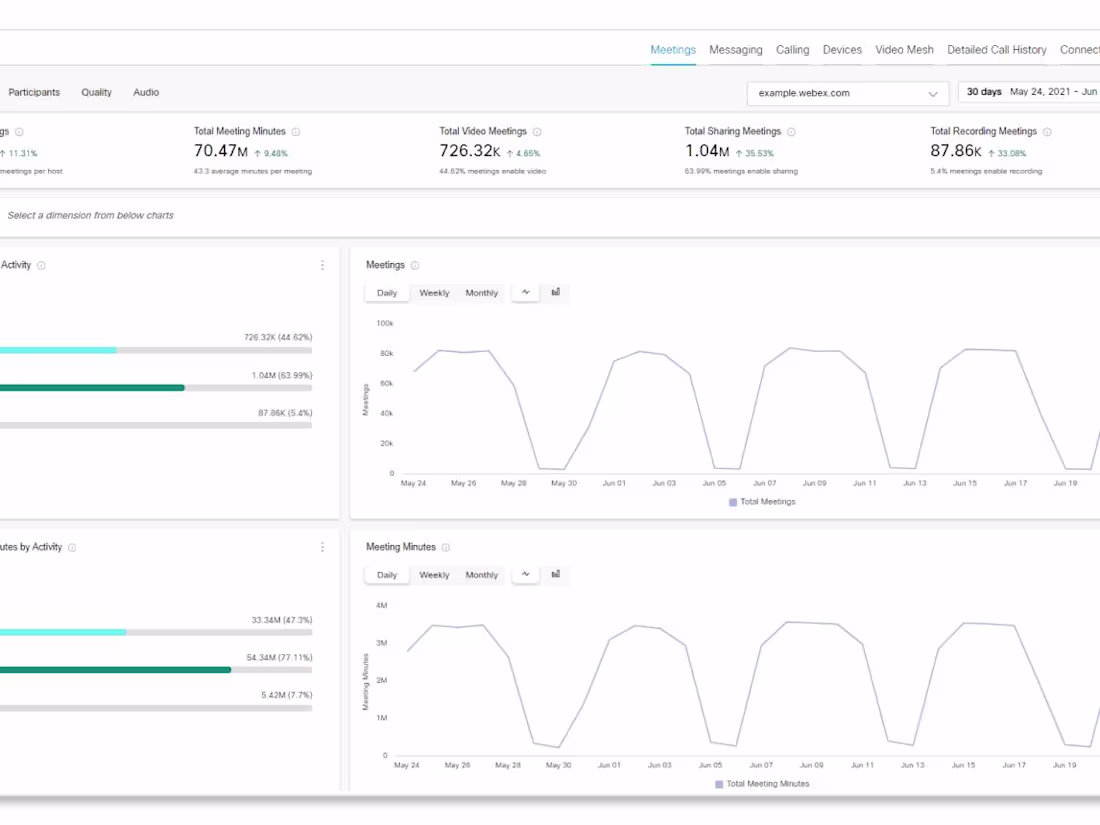Toggle Total Meetings legend color swatch

[x=733, y=502]
